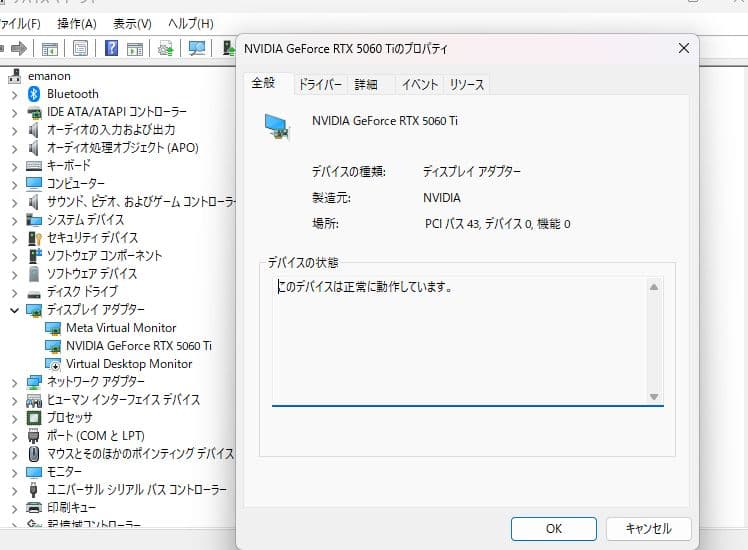Click the device status scrollbar down arrow
This screenshot has height=550, width=748.
pos(654,397)
